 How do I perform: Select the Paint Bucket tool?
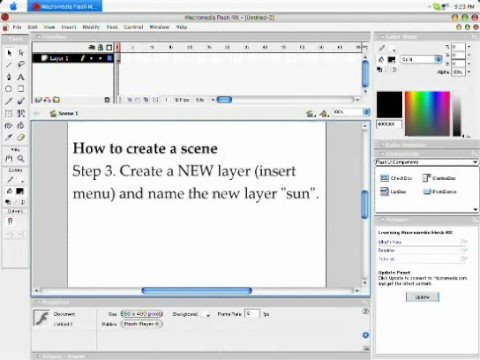(21, 125)
